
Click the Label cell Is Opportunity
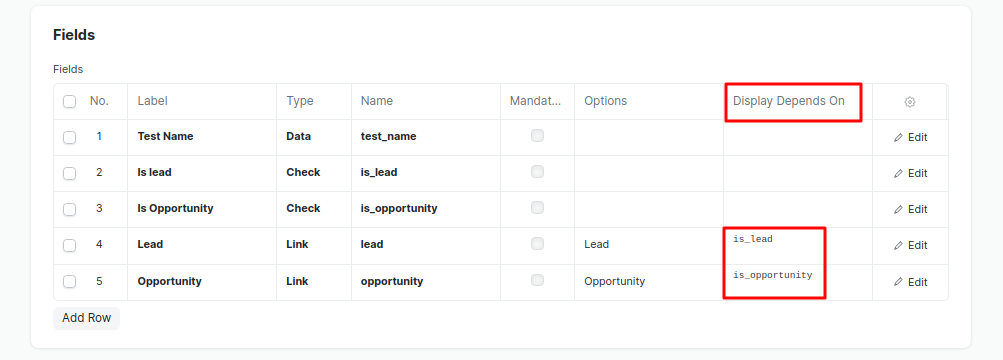(x=202, y=209)
